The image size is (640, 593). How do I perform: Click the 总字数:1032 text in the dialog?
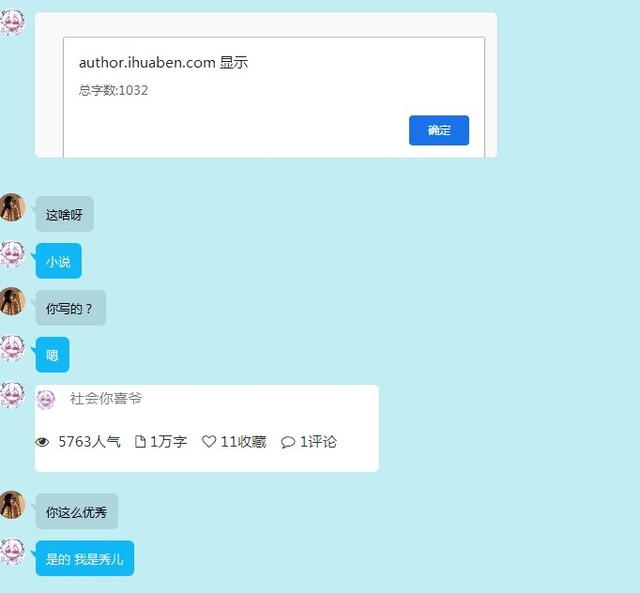113,90
